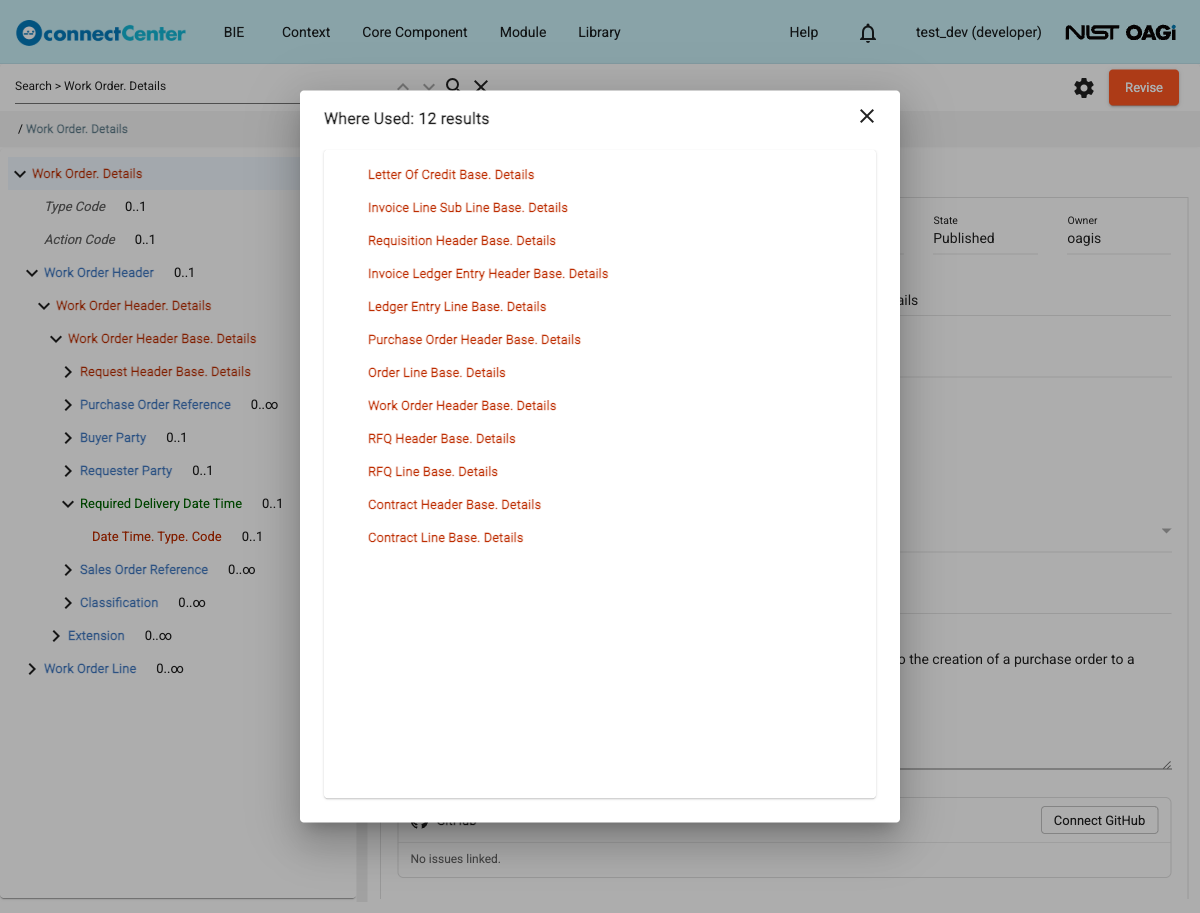Open Invoice Ledger Entry Header Base. Details

pos(488,274)
